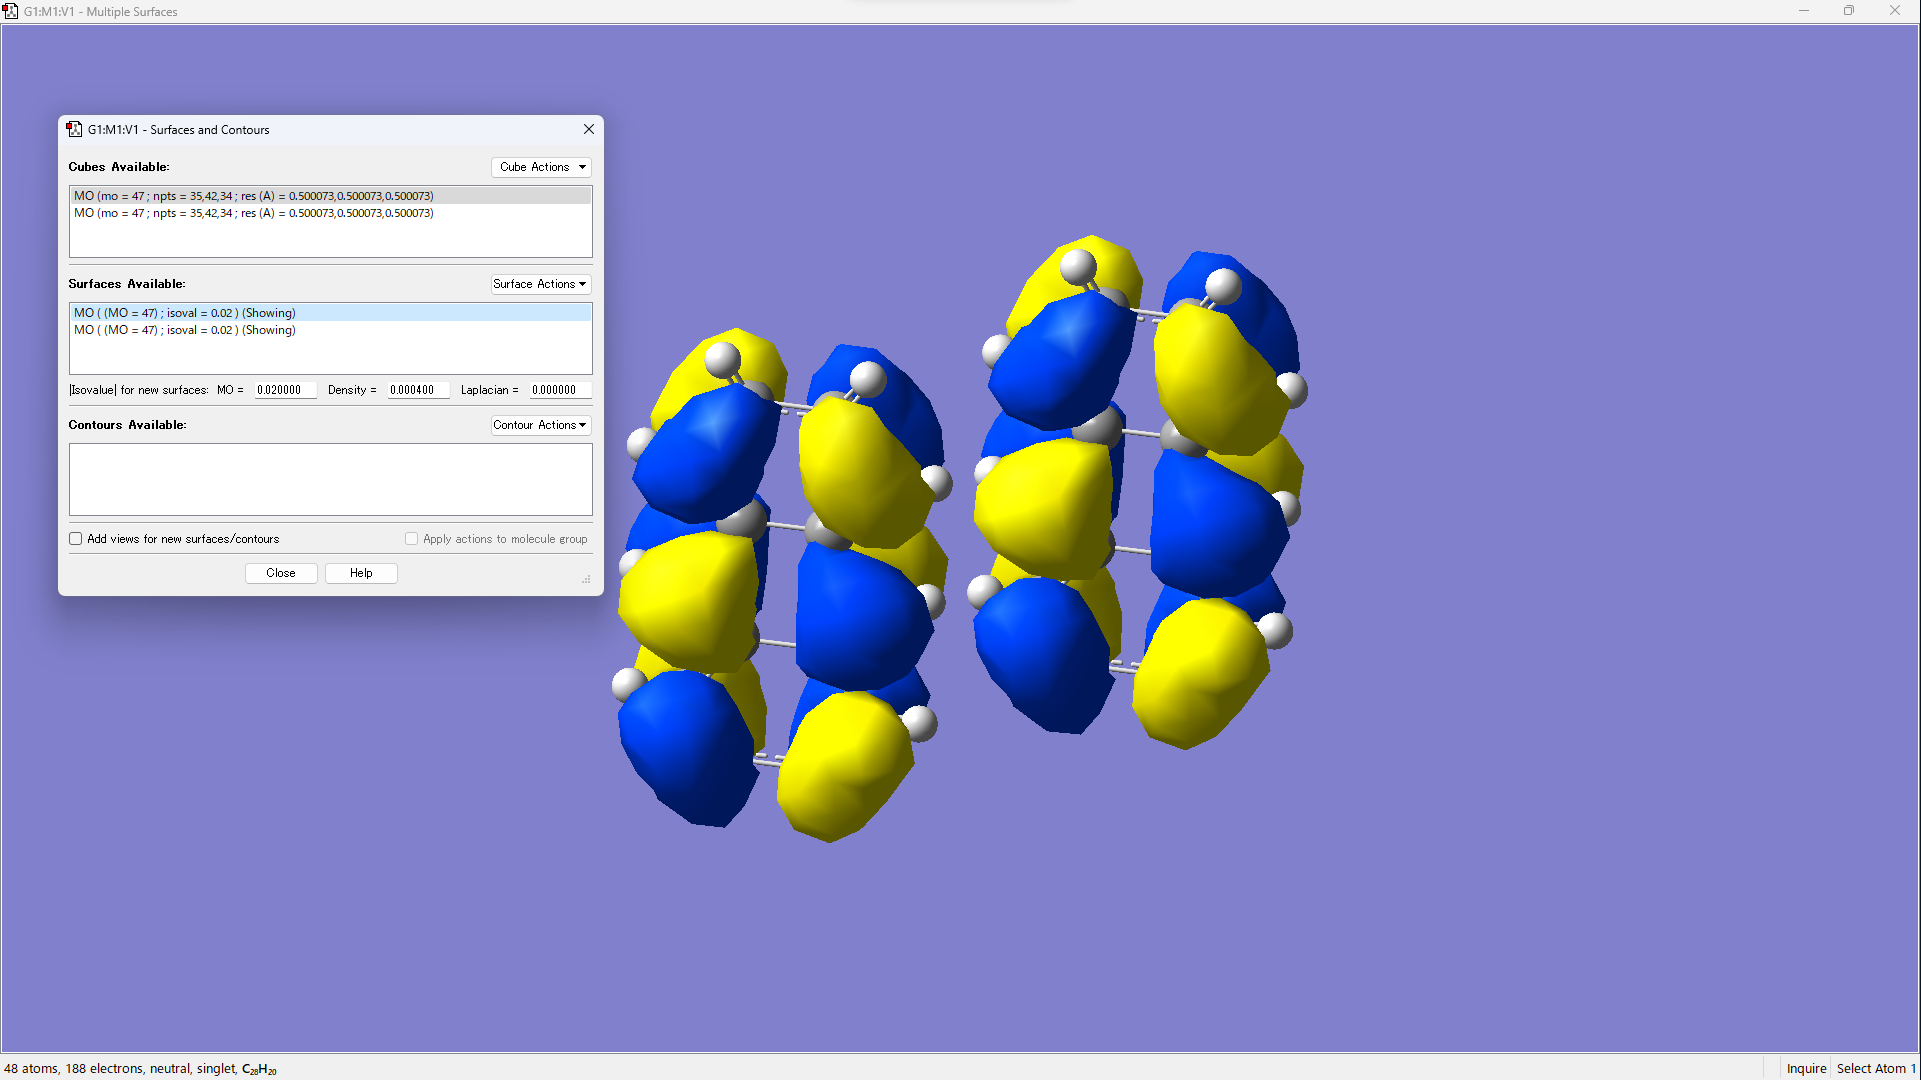Toggle Apply actions to molecule group
This screenshot has height=1080, width=1921.
(411, 539)
